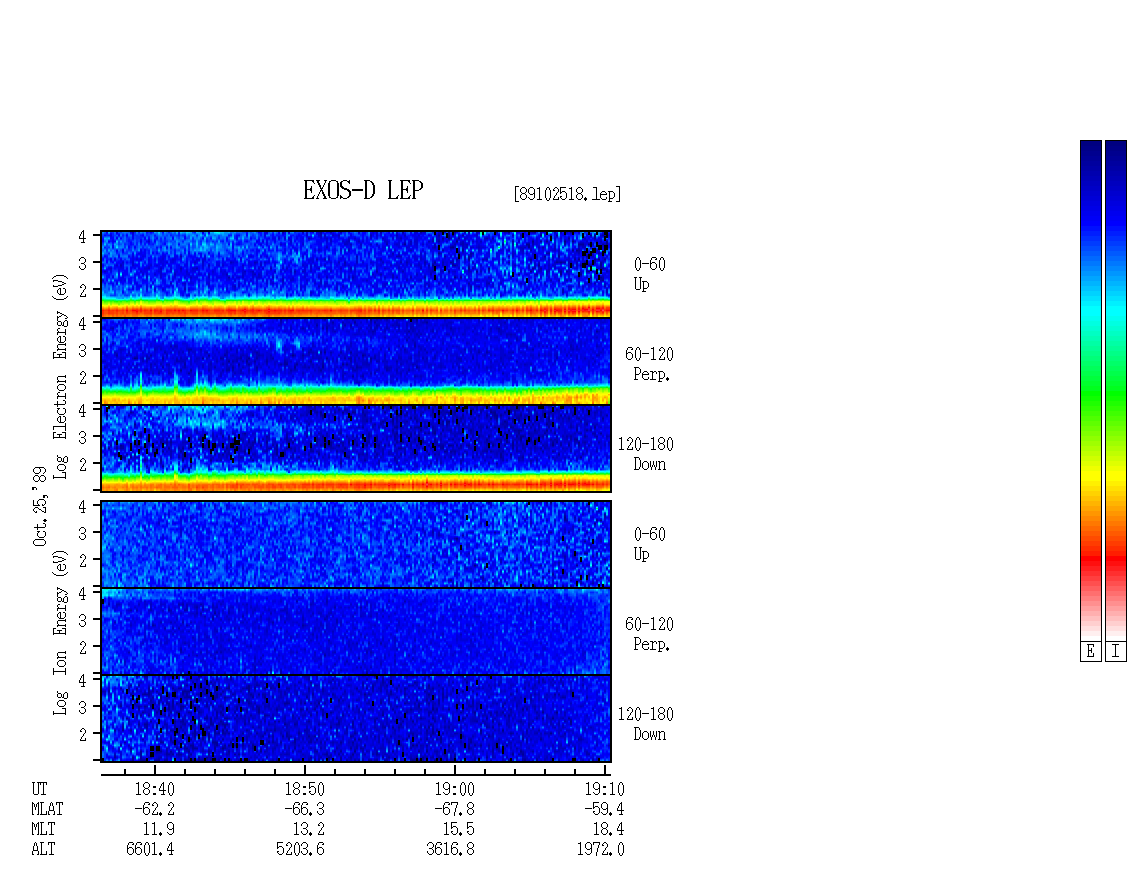Click the ion 0-60 Up spectrogram panel
The width and height of the screenshot is (1130, 875).
(x=356, y=544)
